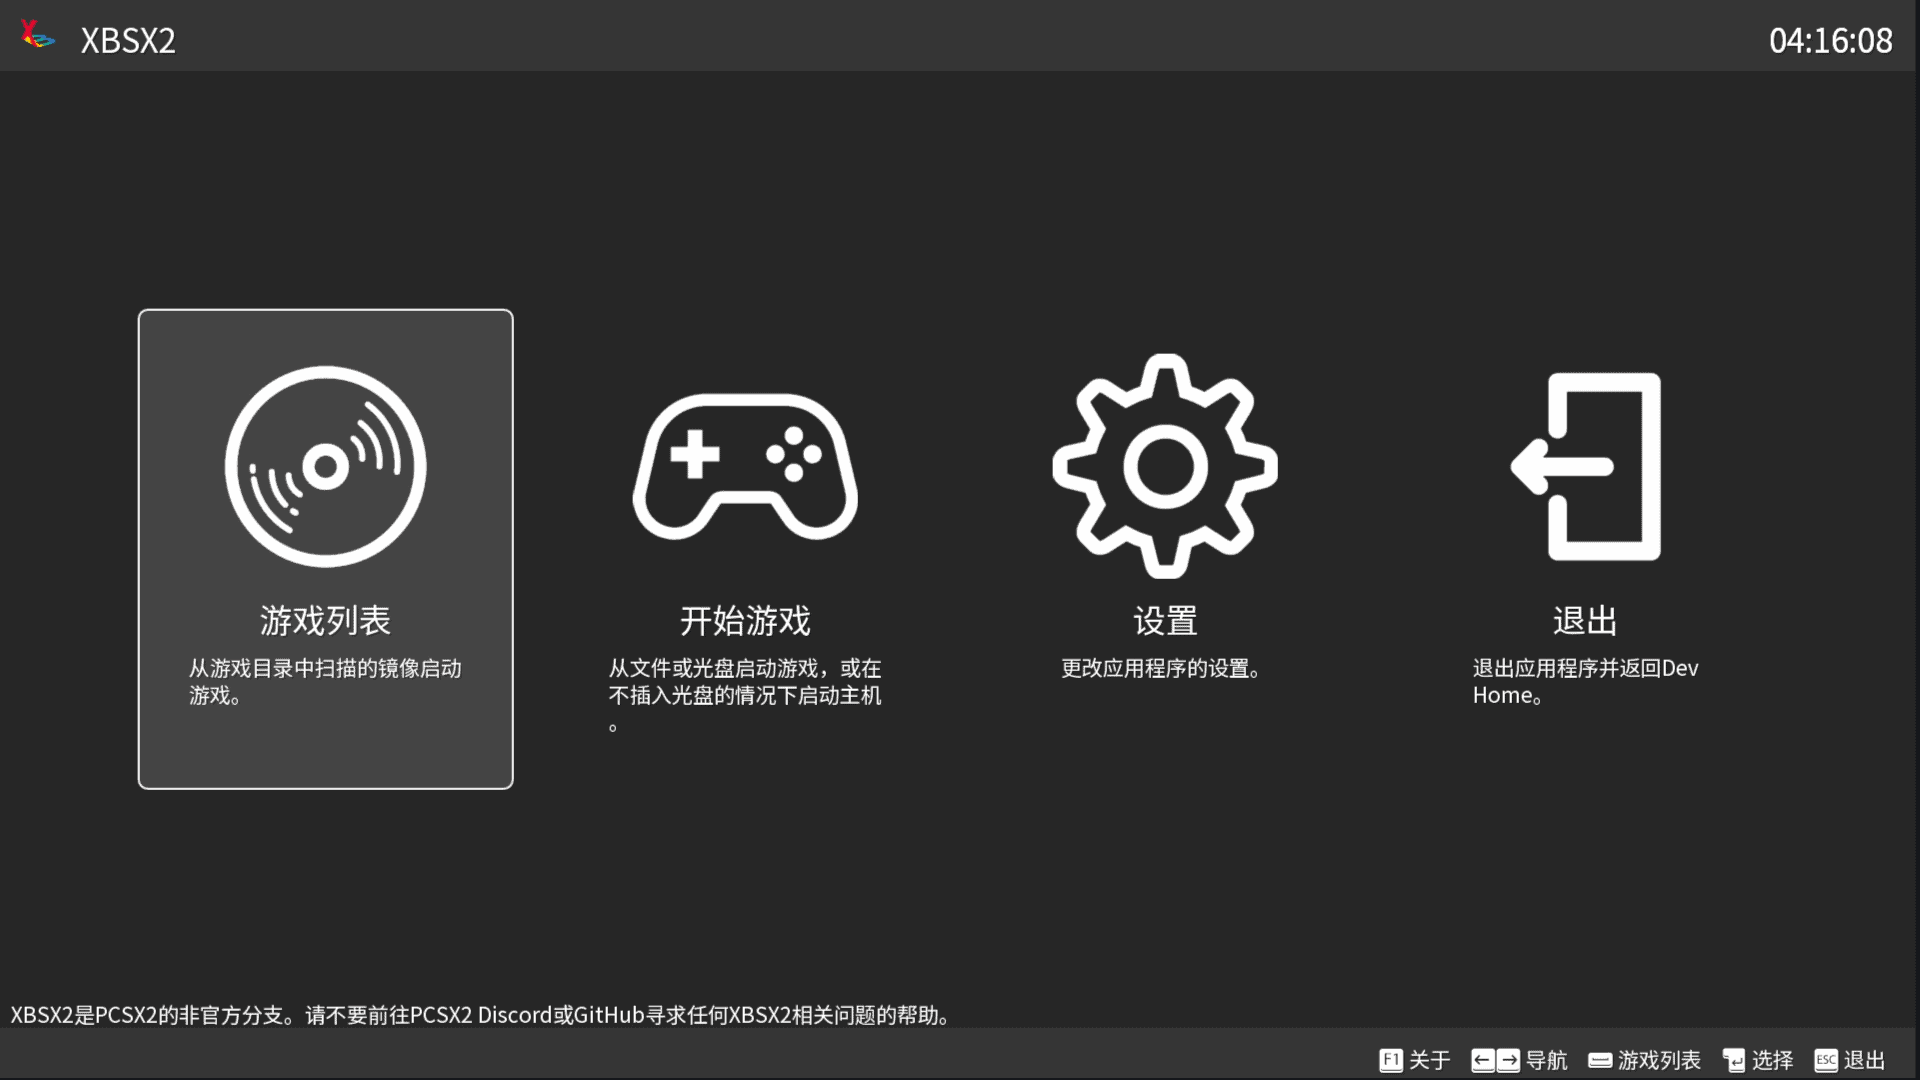Click the enter key icon for 选择
Screen dimensions: 1920x1080
pyautogui.click(x=1733, y=1060)
